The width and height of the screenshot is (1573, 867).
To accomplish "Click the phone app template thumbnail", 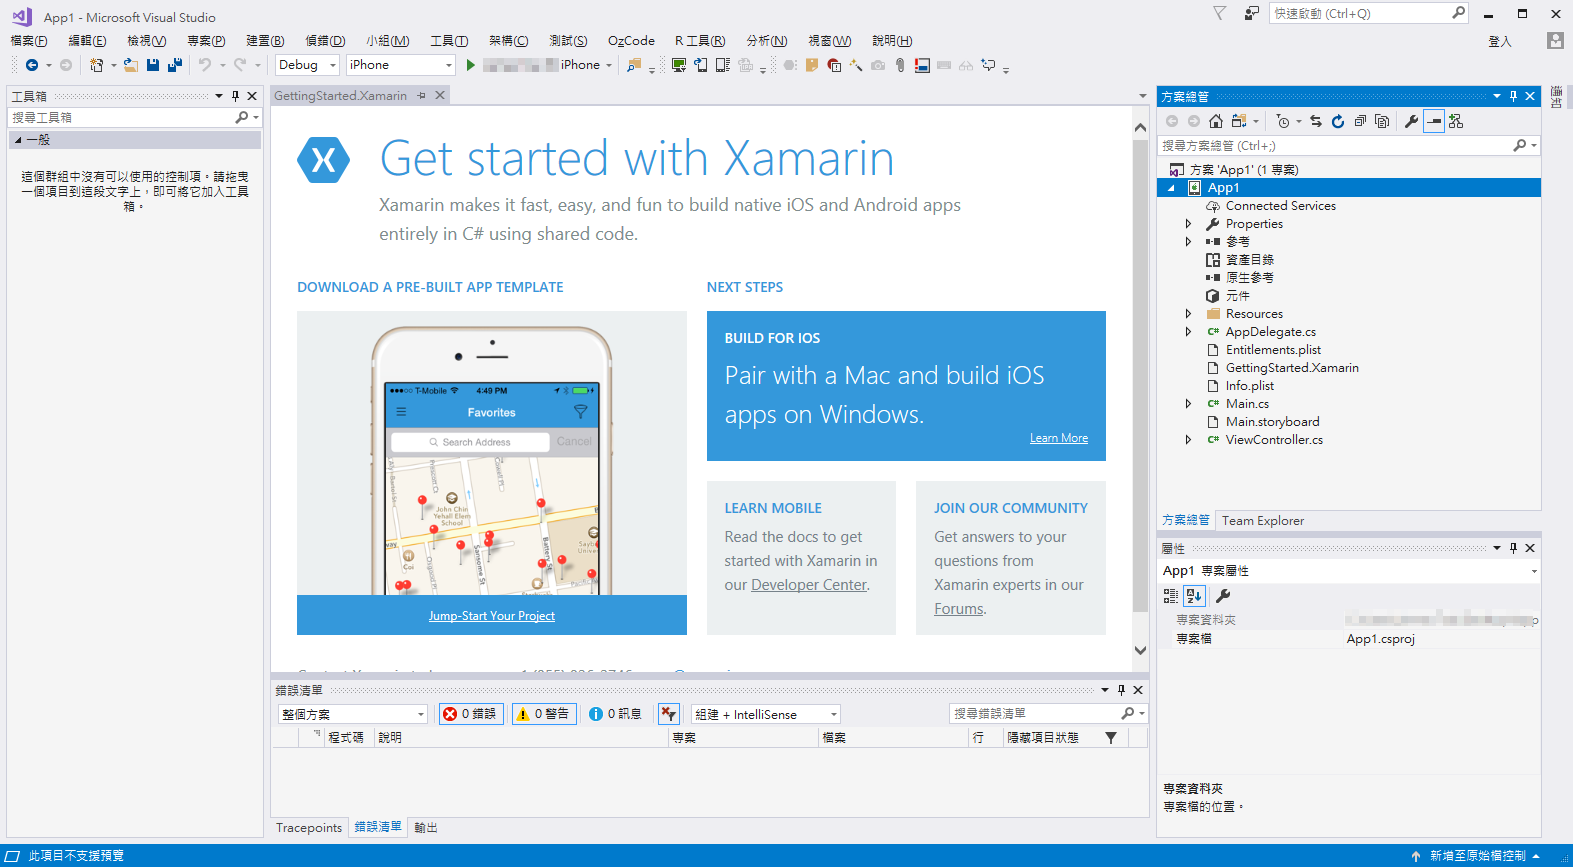I will [x=492, y=453].
